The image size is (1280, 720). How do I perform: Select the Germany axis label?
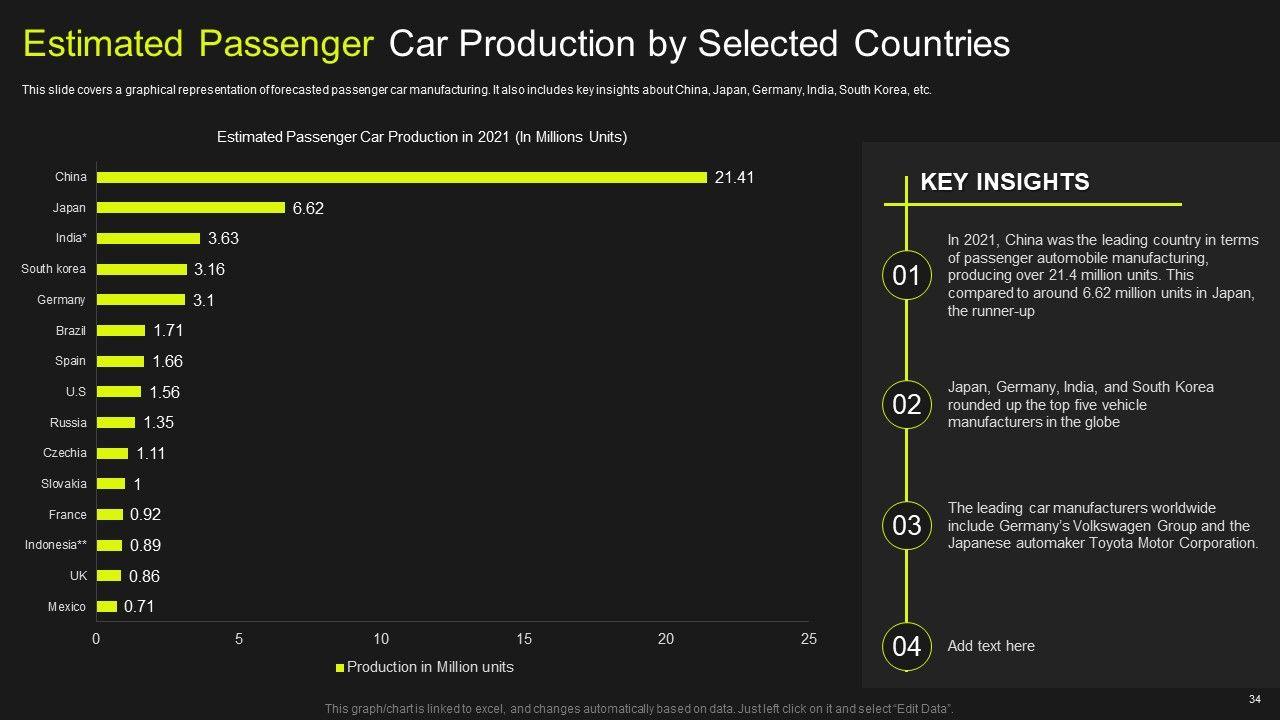point(61,300)
